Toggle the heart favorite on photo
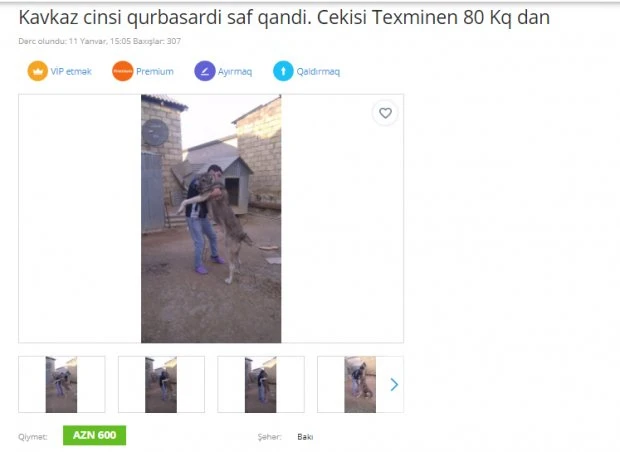Screen dimensions: 620x452 [x=385, y=113]
